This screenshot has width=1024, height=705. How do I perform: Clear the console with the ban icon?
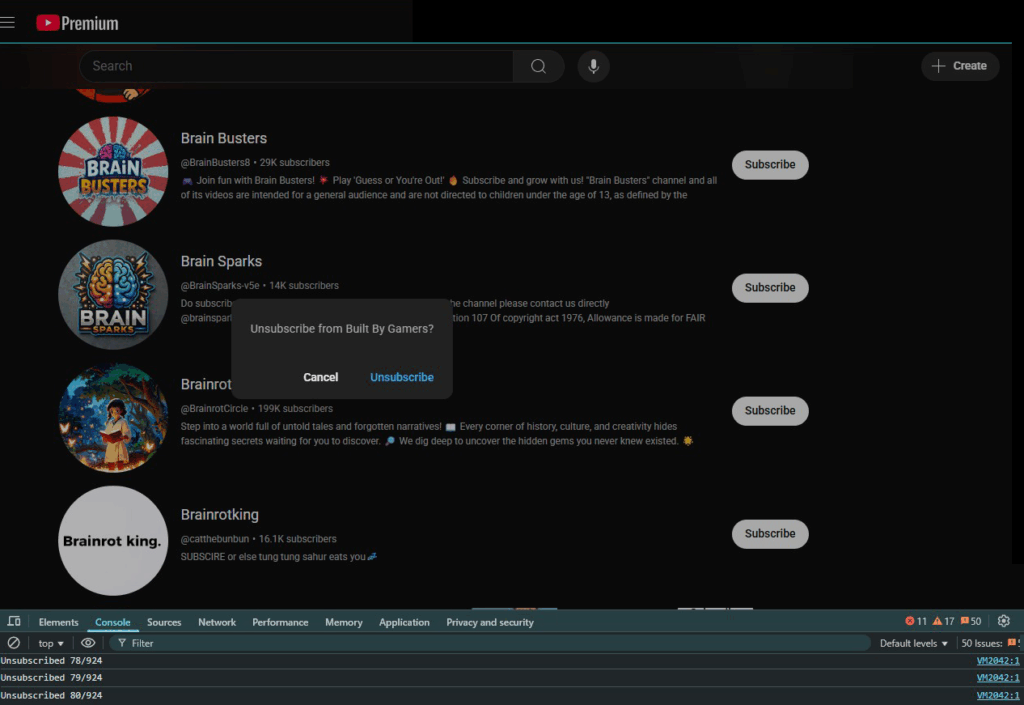coord(13,643)
